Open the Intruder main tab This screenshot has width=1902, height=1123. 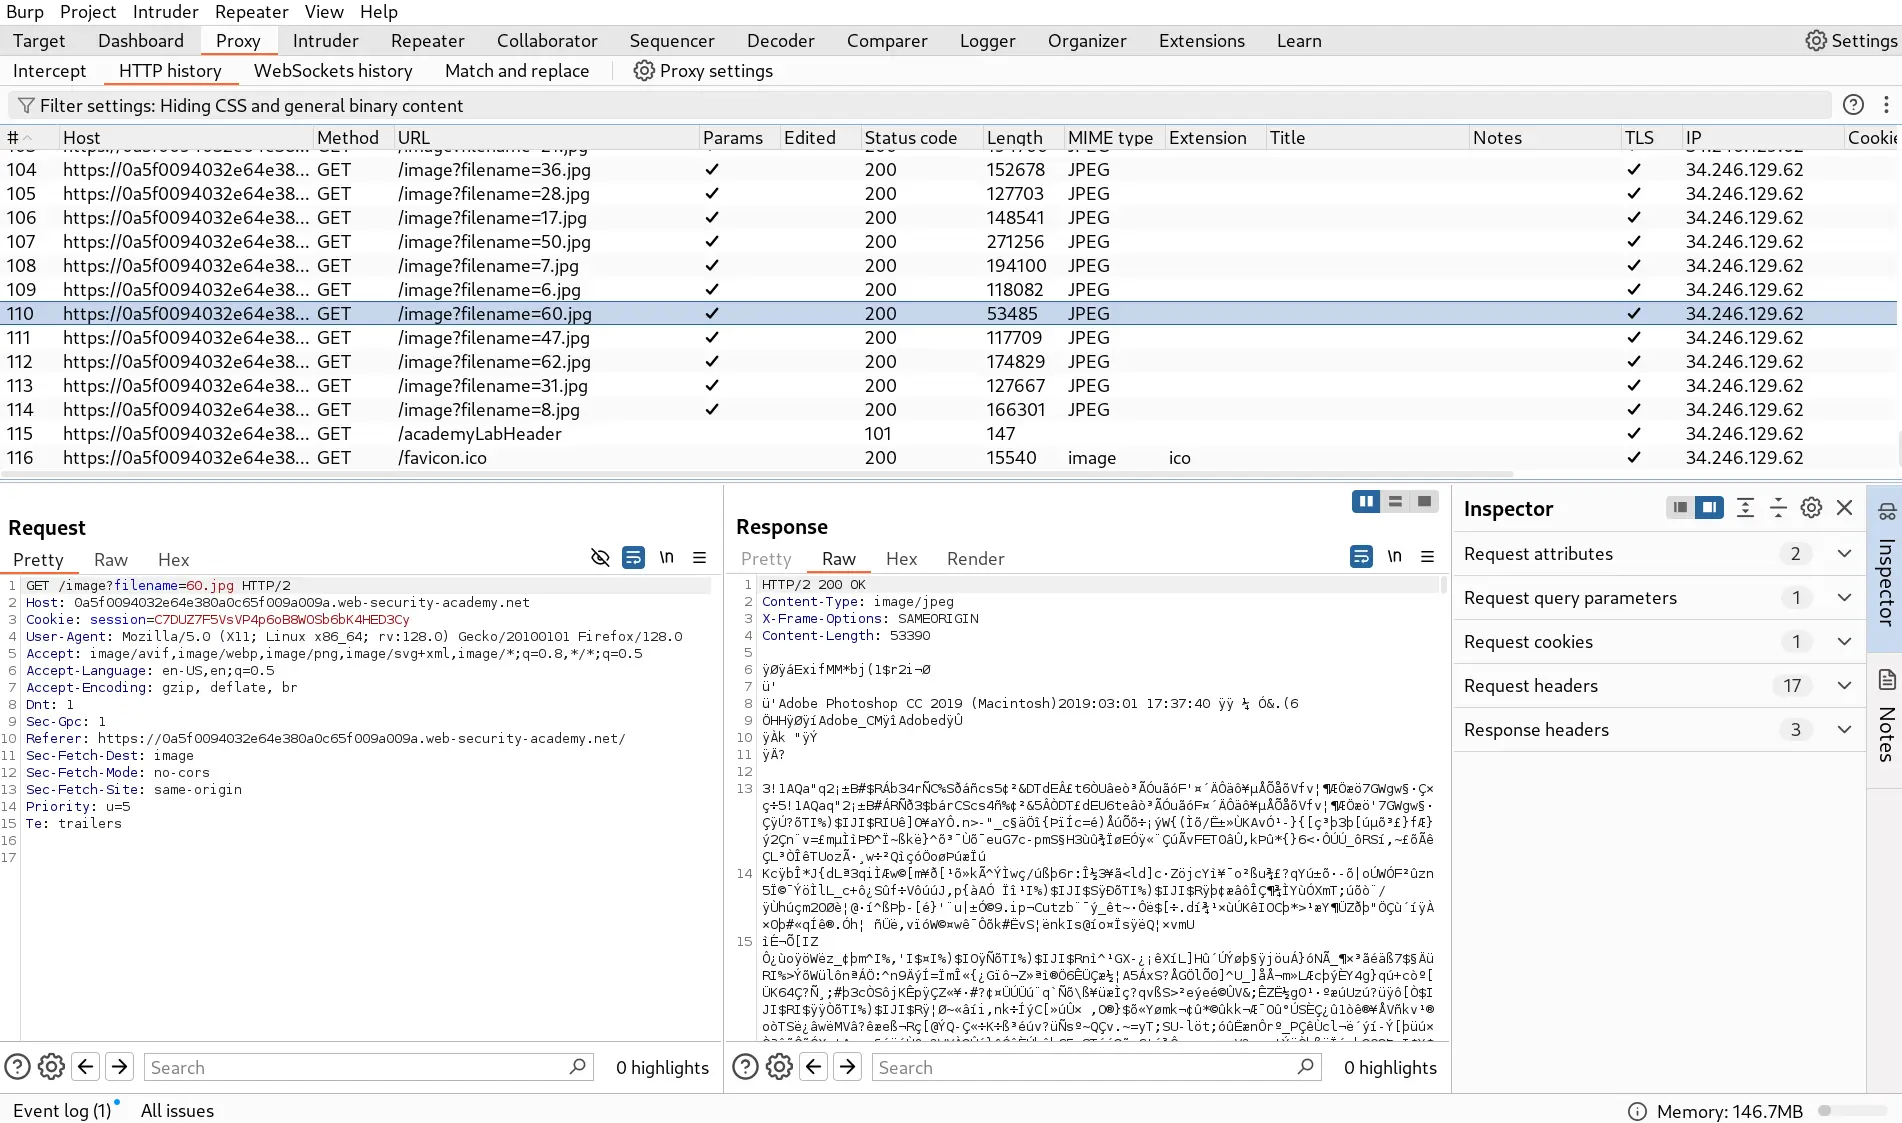pyautogui.click(x=325, y=41)
